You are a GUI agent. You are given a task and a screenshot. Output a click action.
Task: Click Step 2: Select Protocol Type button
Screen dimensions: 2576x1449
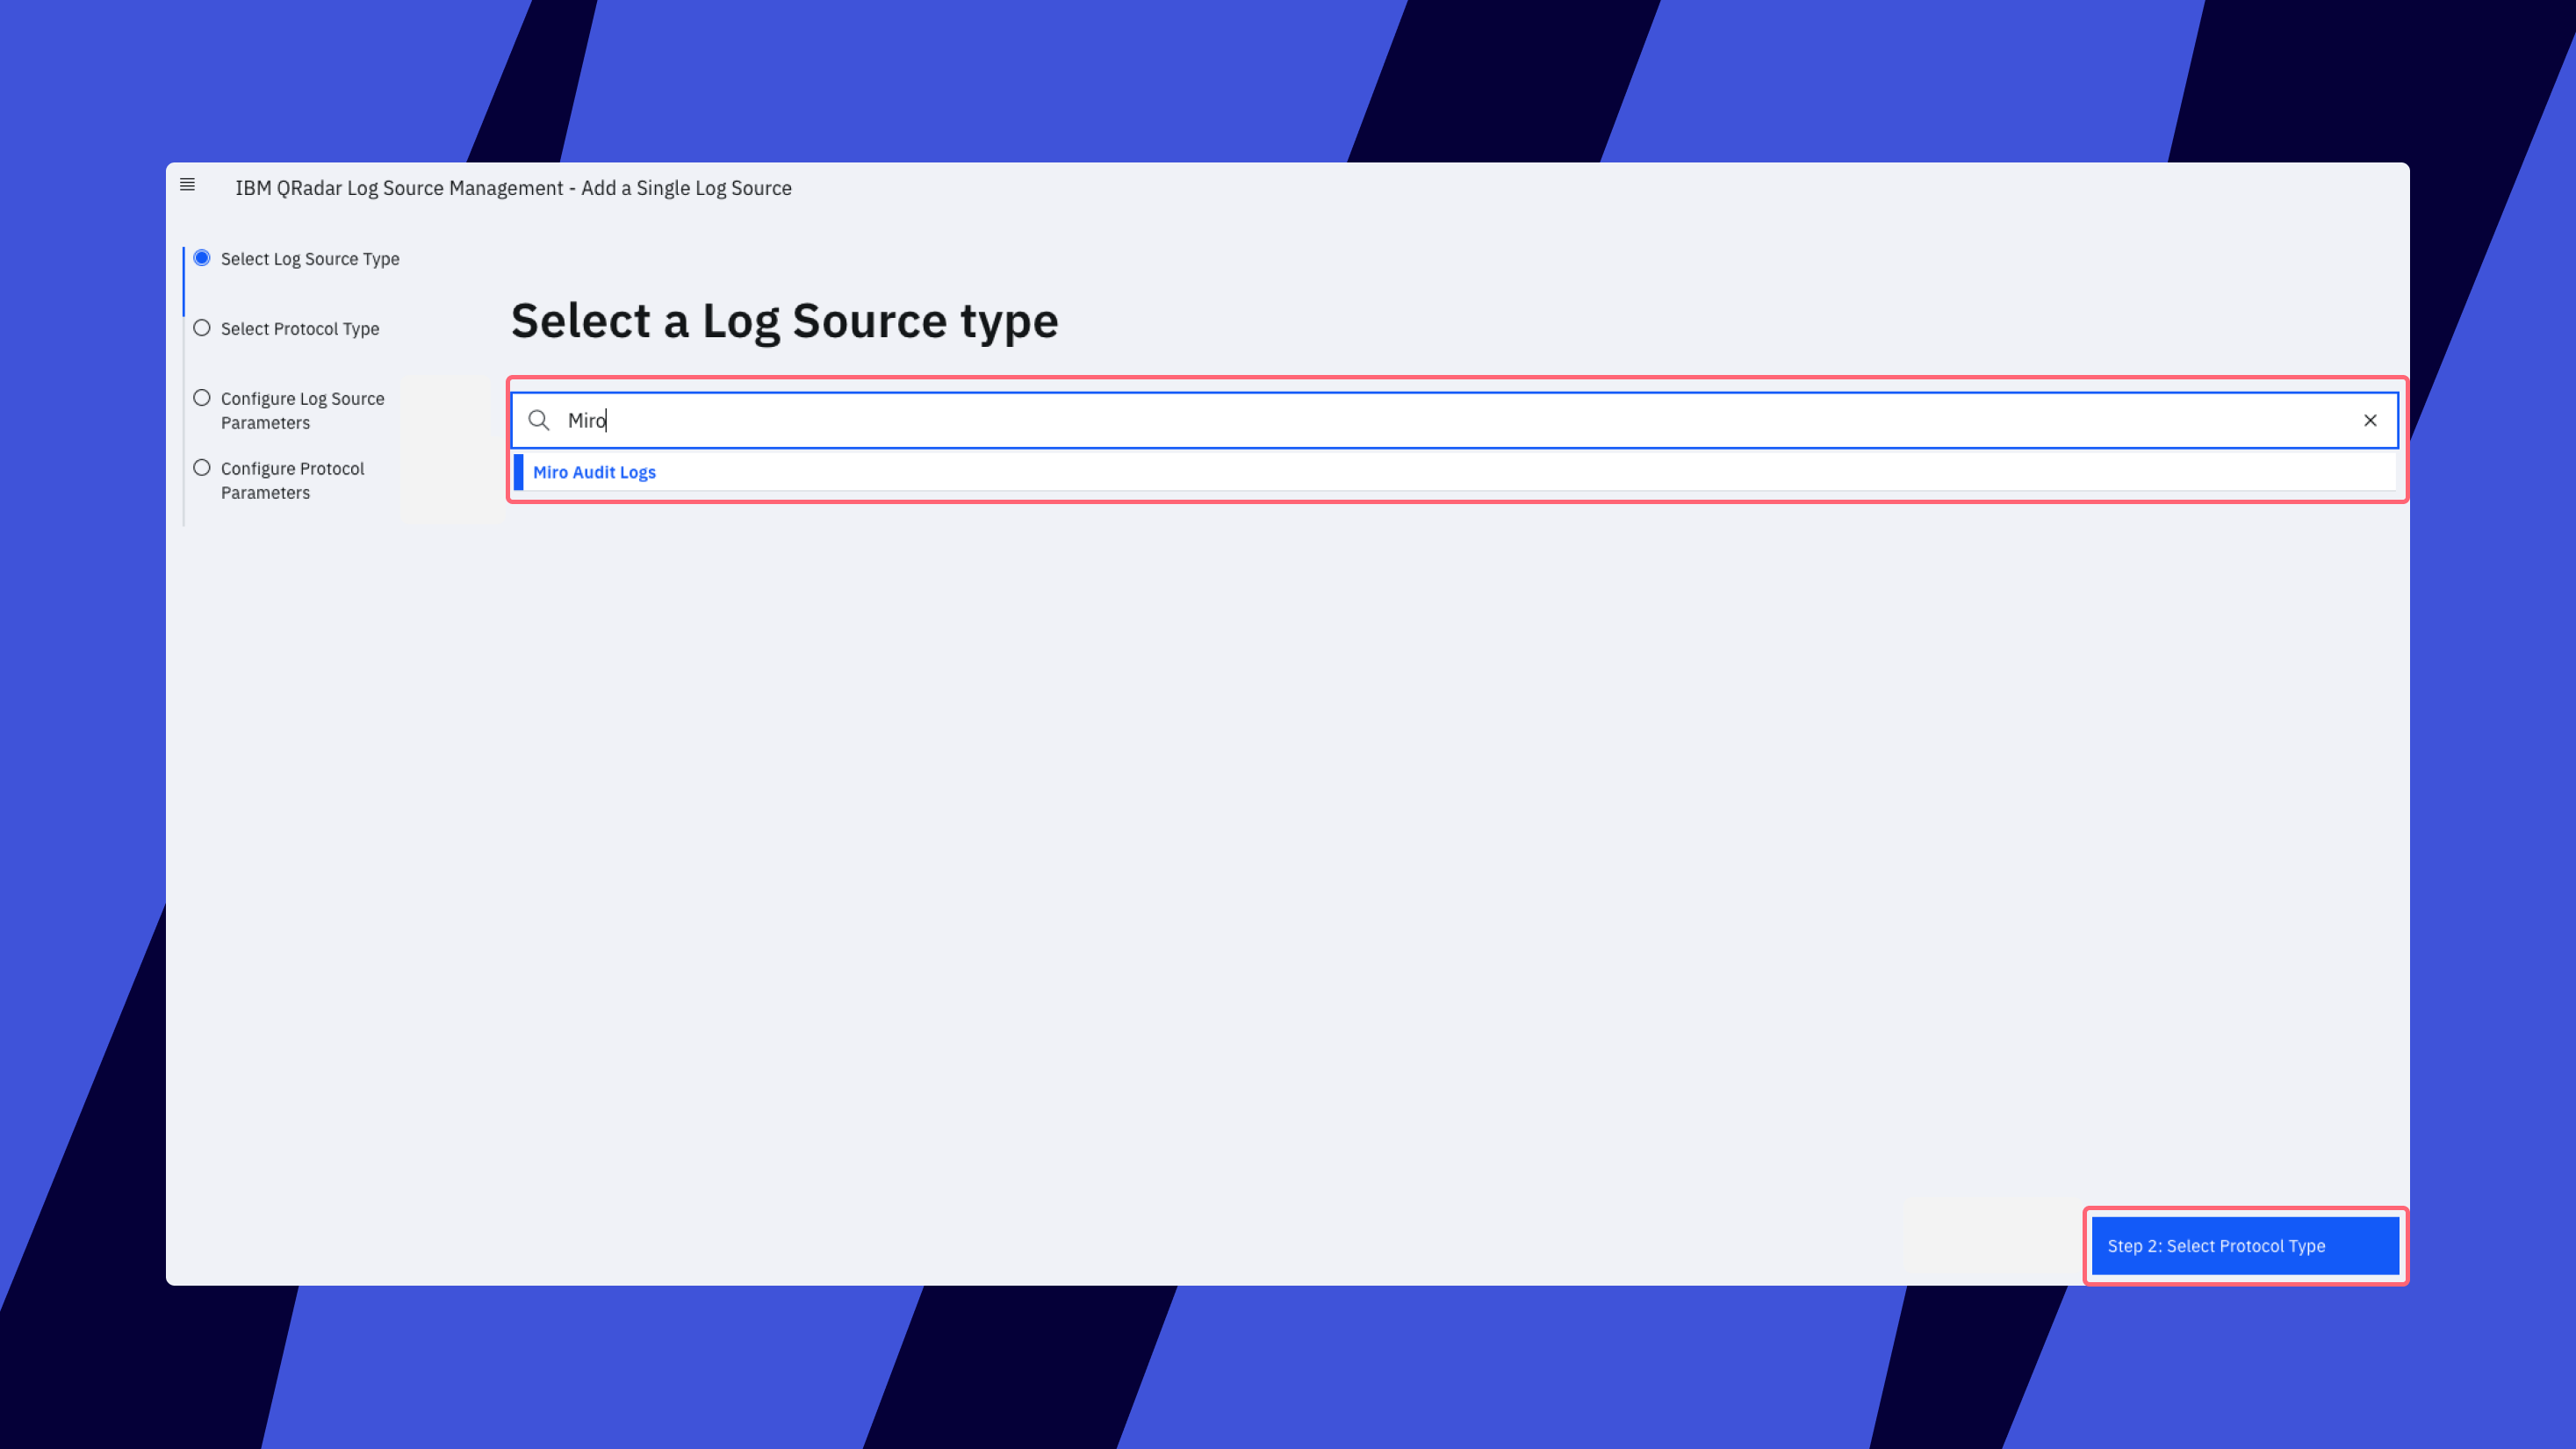(x=2245, y=1246)
